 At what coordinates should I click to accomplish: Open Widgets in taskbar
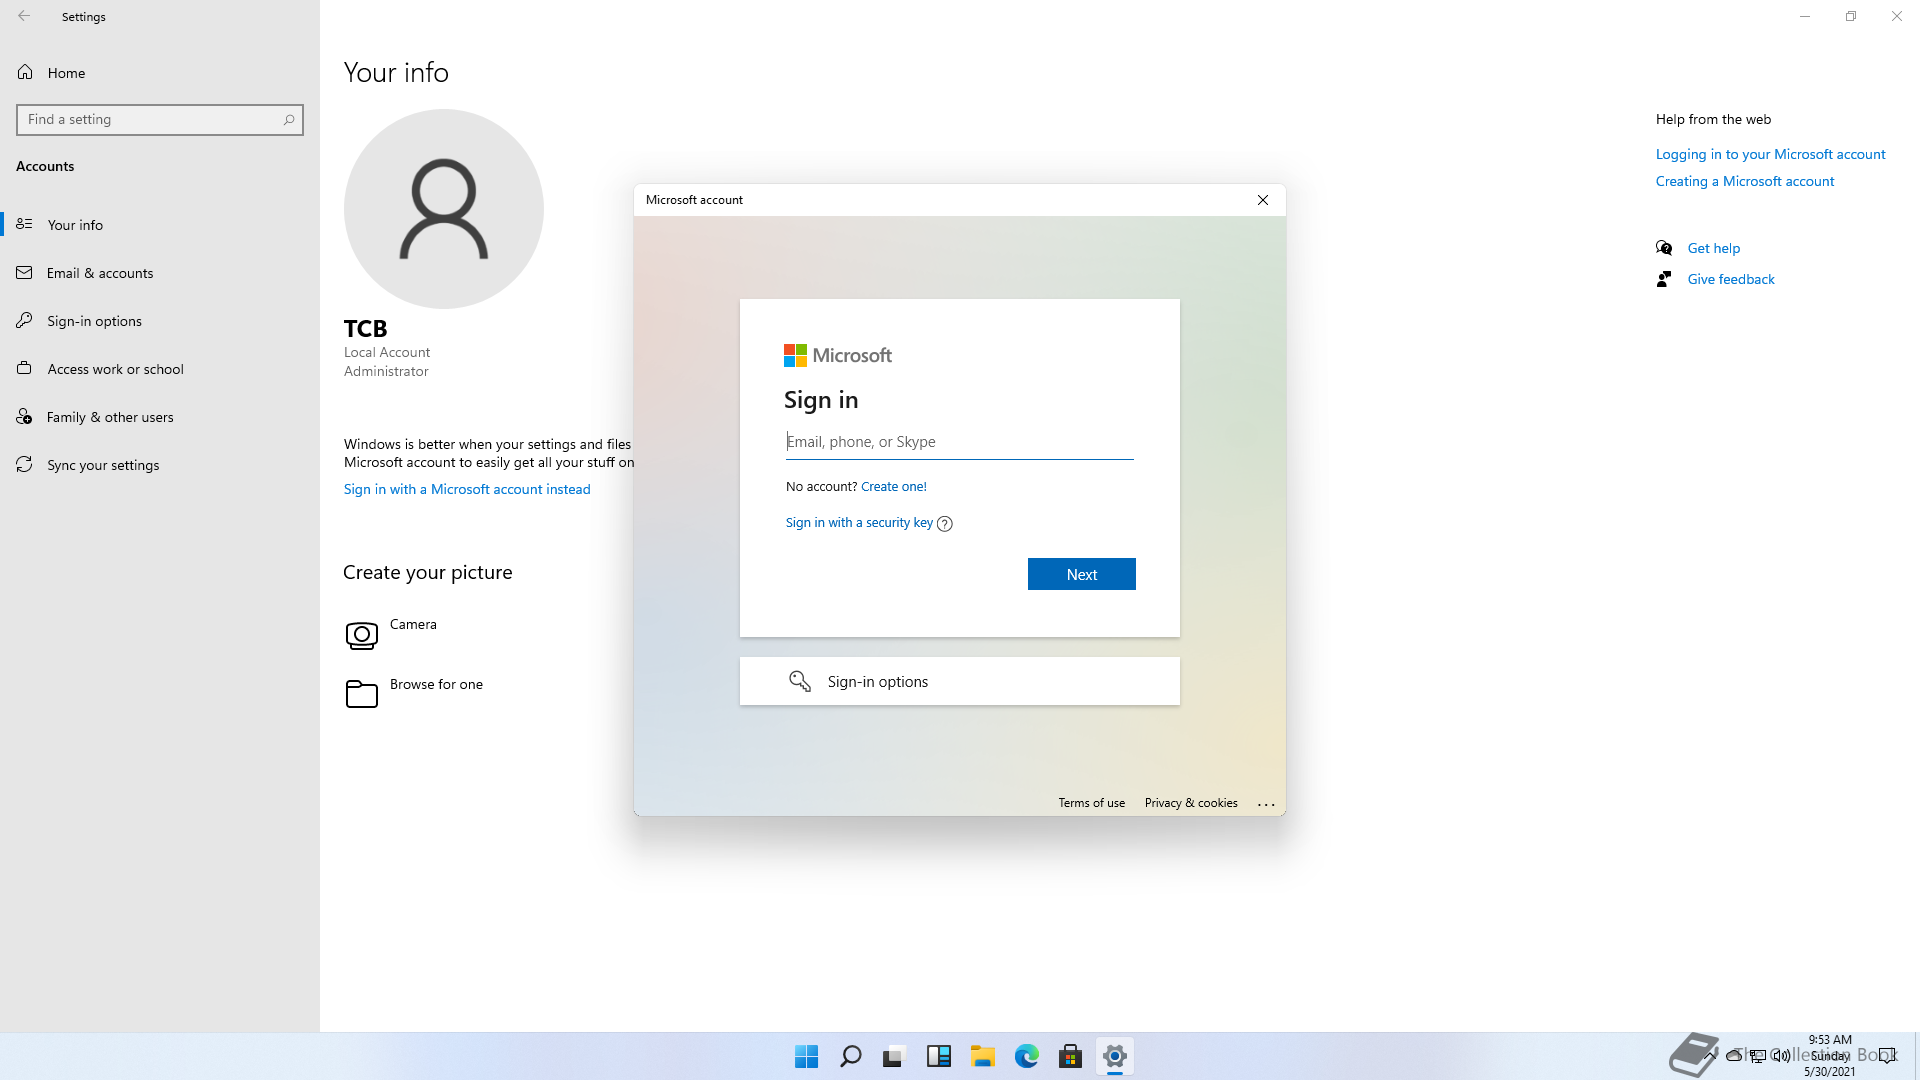point(939,1056)
